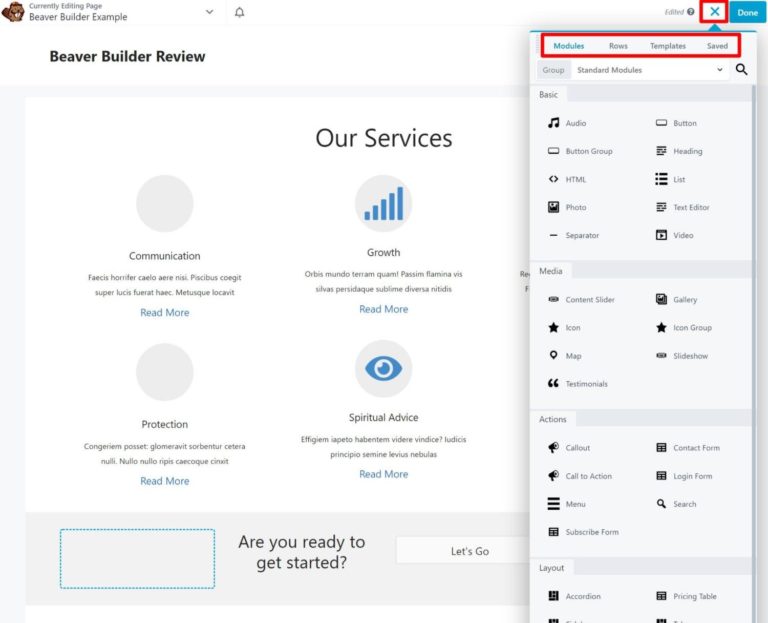Select the Audio module icon
Image resolution: width=768 pixels, height=623 pixels.
pos(553,123)
